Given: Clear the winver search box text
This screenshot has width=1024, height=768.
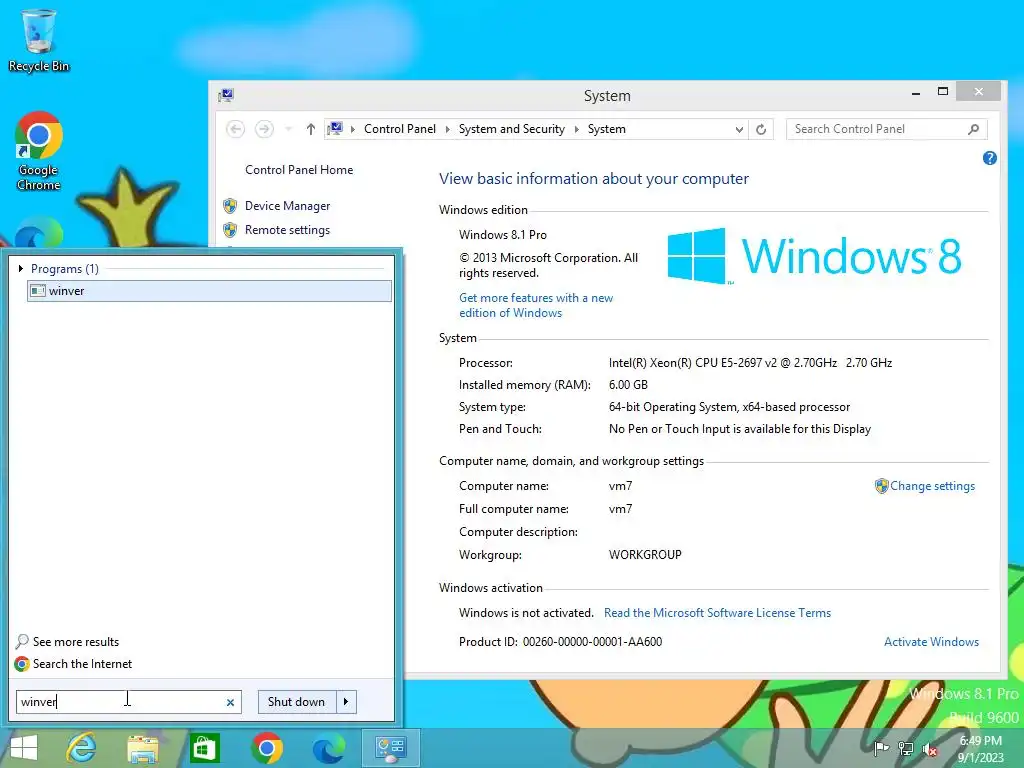Looking at the screenshot, I should point(230,703).
